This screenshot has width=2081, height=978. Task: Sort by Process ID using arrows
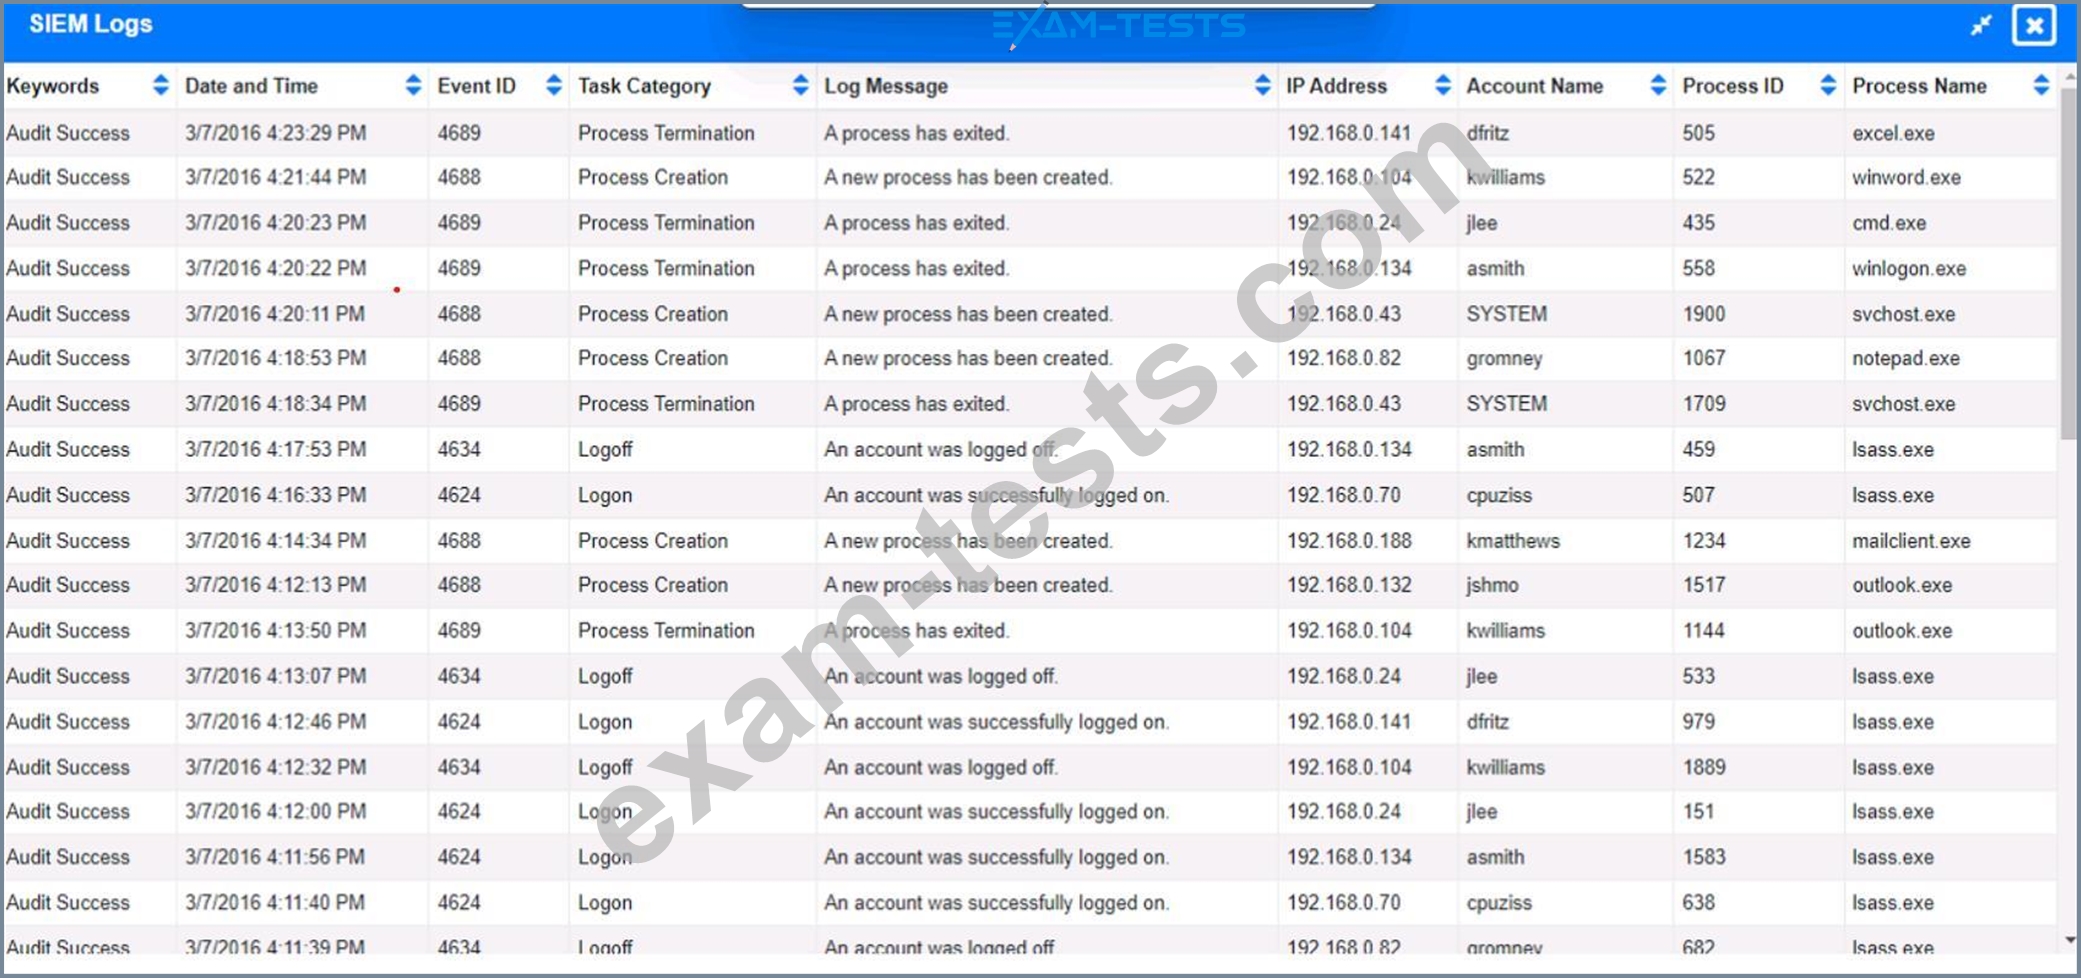(1828, 86)
